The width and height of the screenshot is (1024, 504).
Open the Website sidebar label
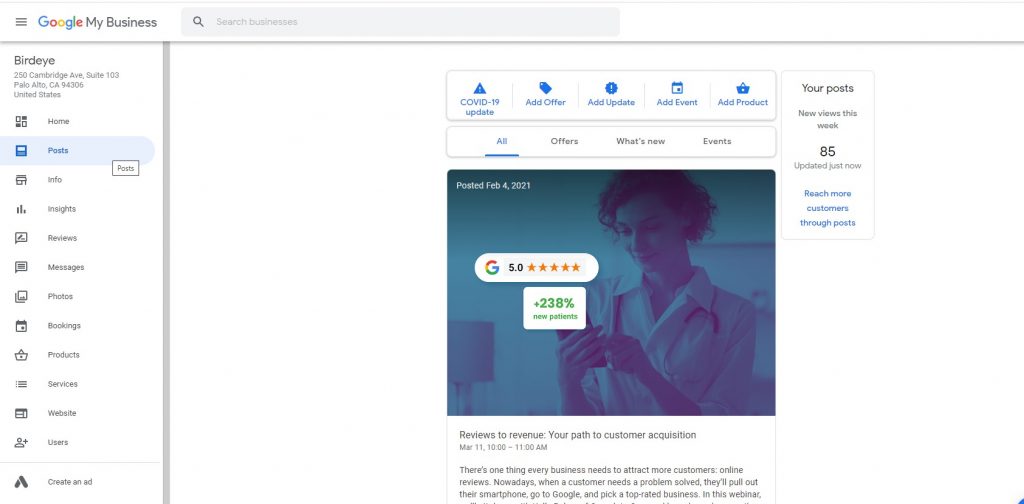(x=62, y=413)
